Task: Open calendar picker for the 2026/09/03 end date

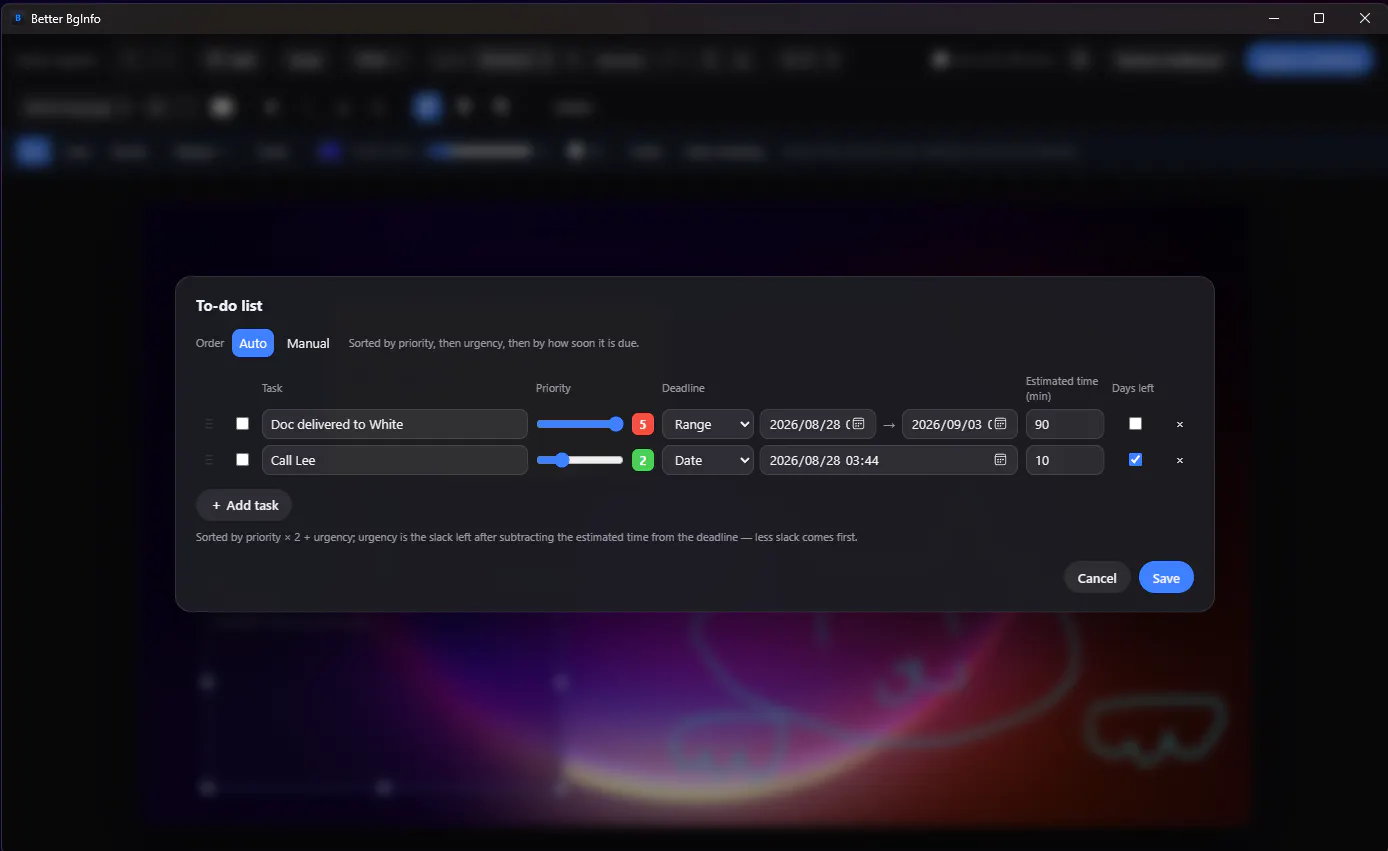Action: click(x=1000, y=424)
